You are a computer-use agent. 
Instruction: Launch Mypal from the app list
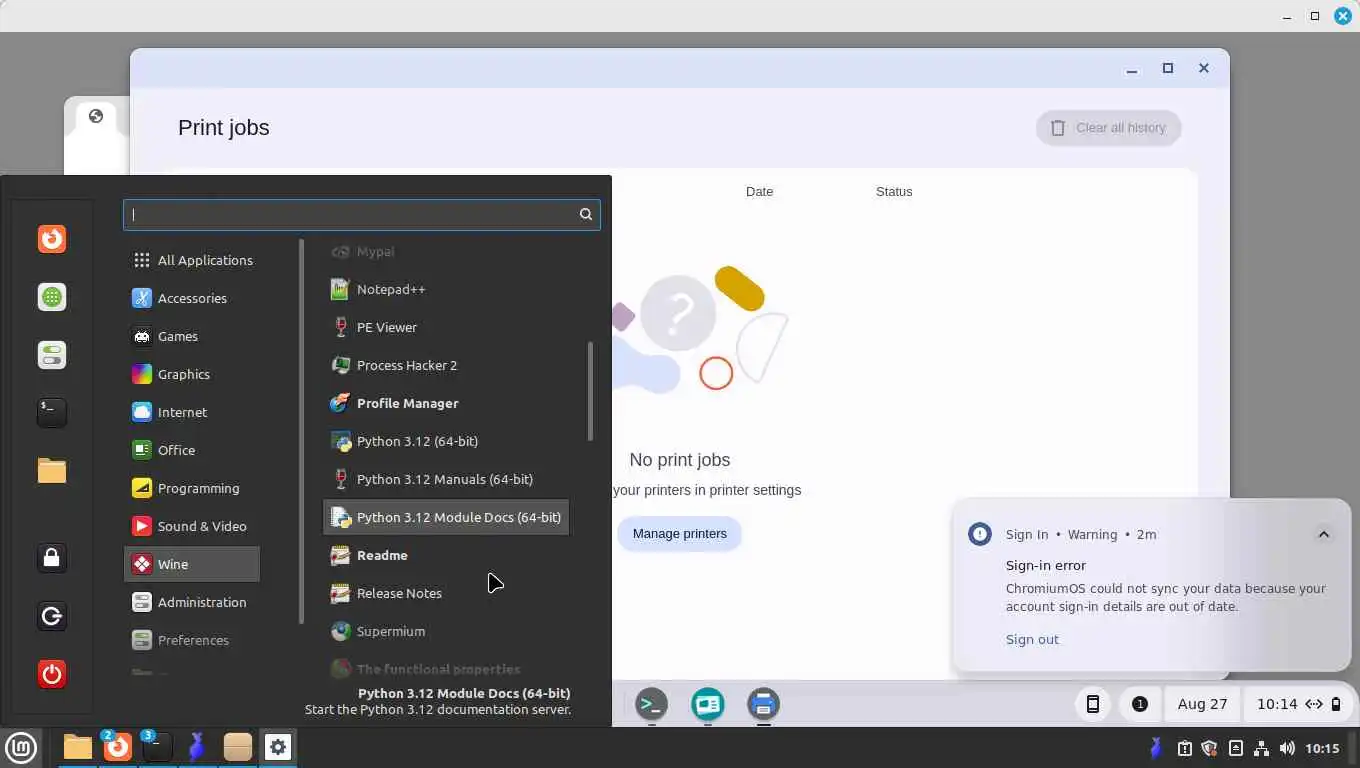(446, 252)
